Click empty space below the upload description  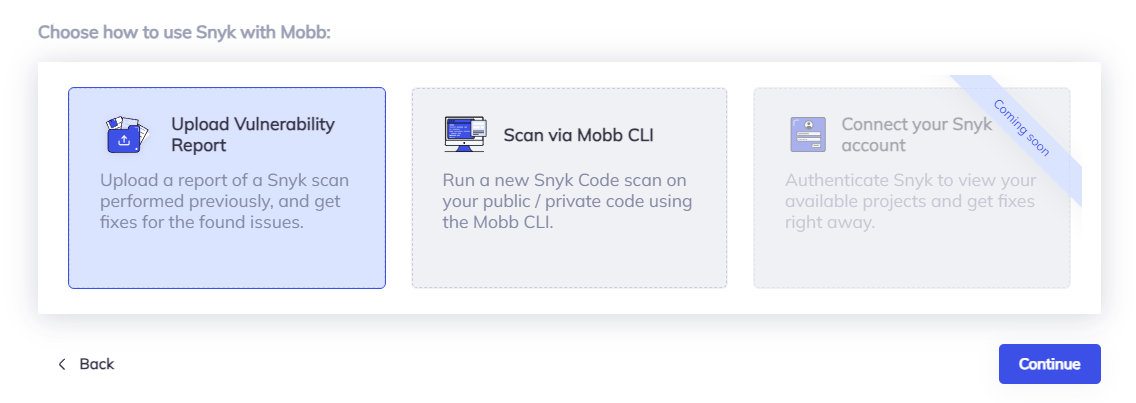(226, 258)
